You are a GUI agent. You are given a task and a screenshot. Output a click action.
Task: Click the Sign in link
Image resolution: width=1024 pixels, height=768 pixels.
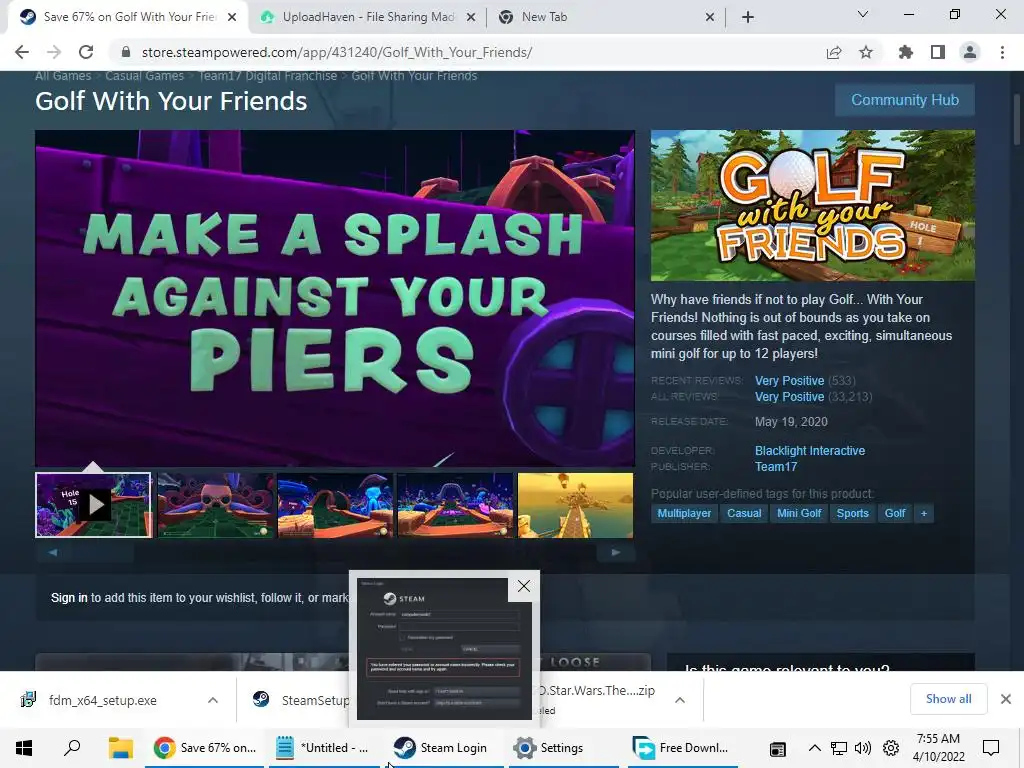[69, 598]
